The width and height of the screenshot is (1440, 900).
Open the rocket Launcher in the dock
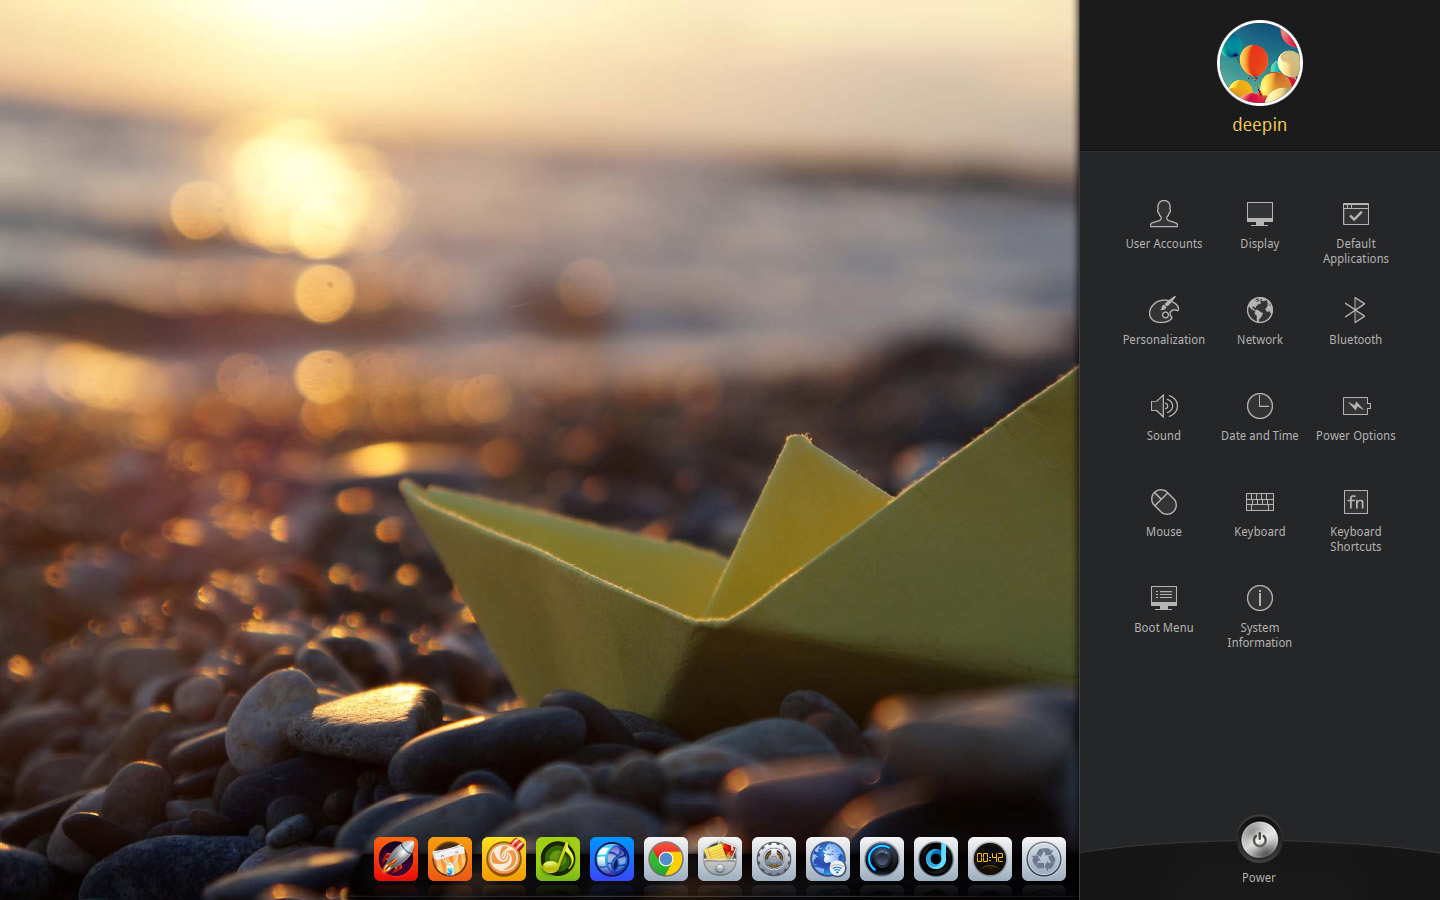[396, 859]
